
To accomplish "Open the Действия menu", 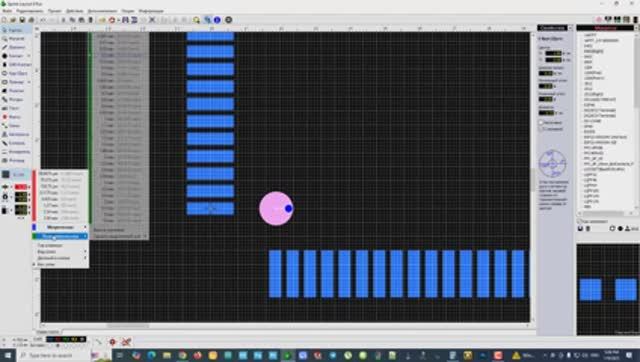I will [74, 11].
